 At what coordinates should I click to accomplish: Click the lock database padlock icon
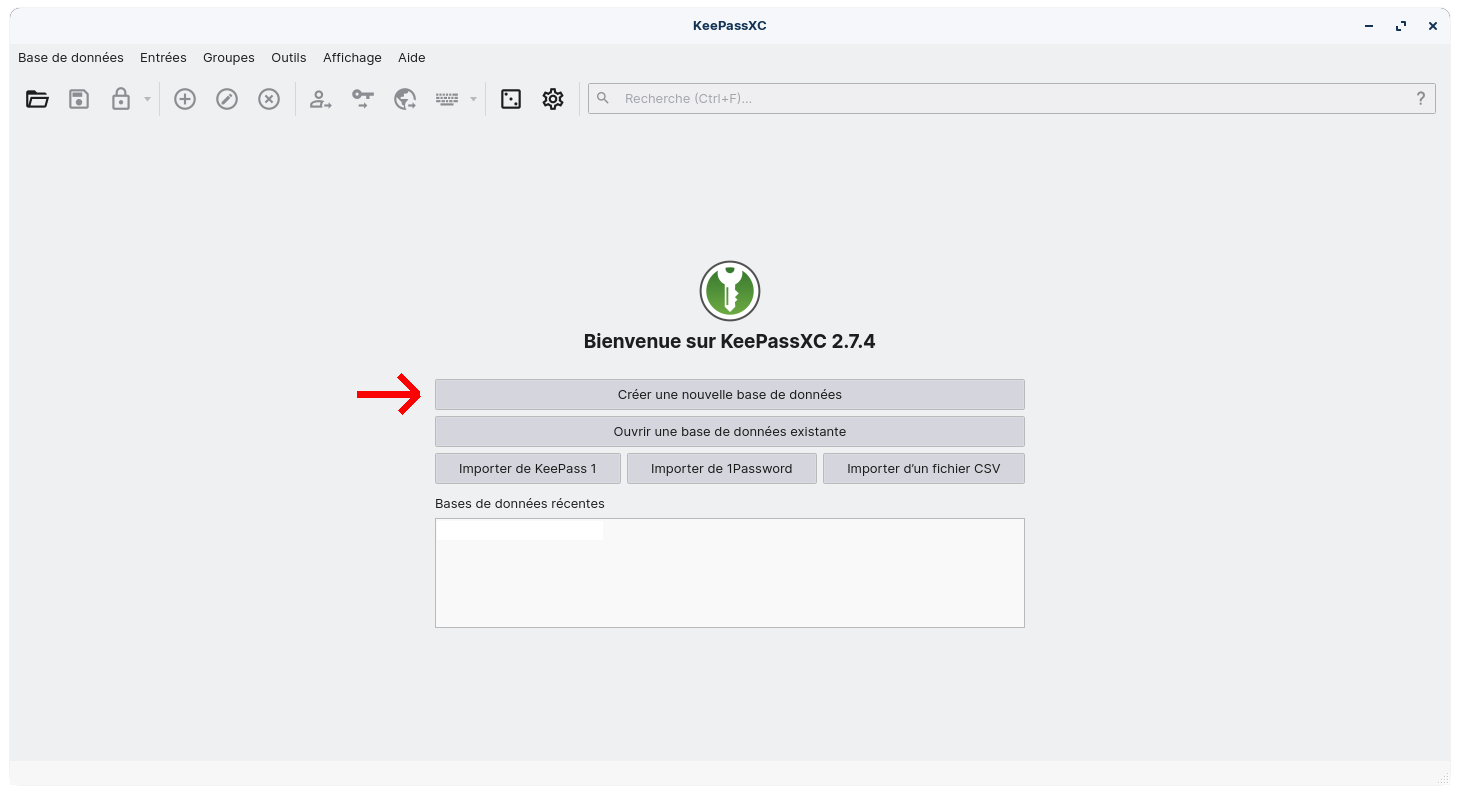pyautogui.click(x=121, y=99)
